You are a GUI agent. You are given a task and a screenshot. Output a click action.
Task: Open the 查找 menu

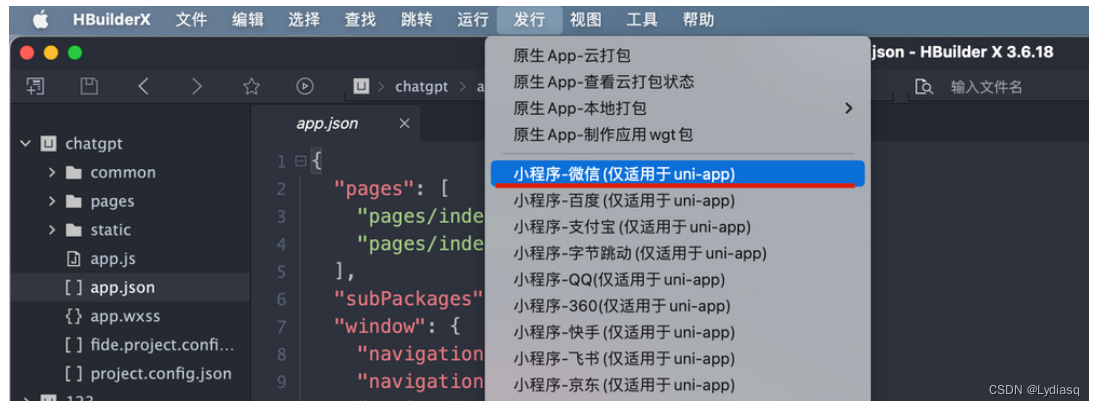click(x=361, y=20)
